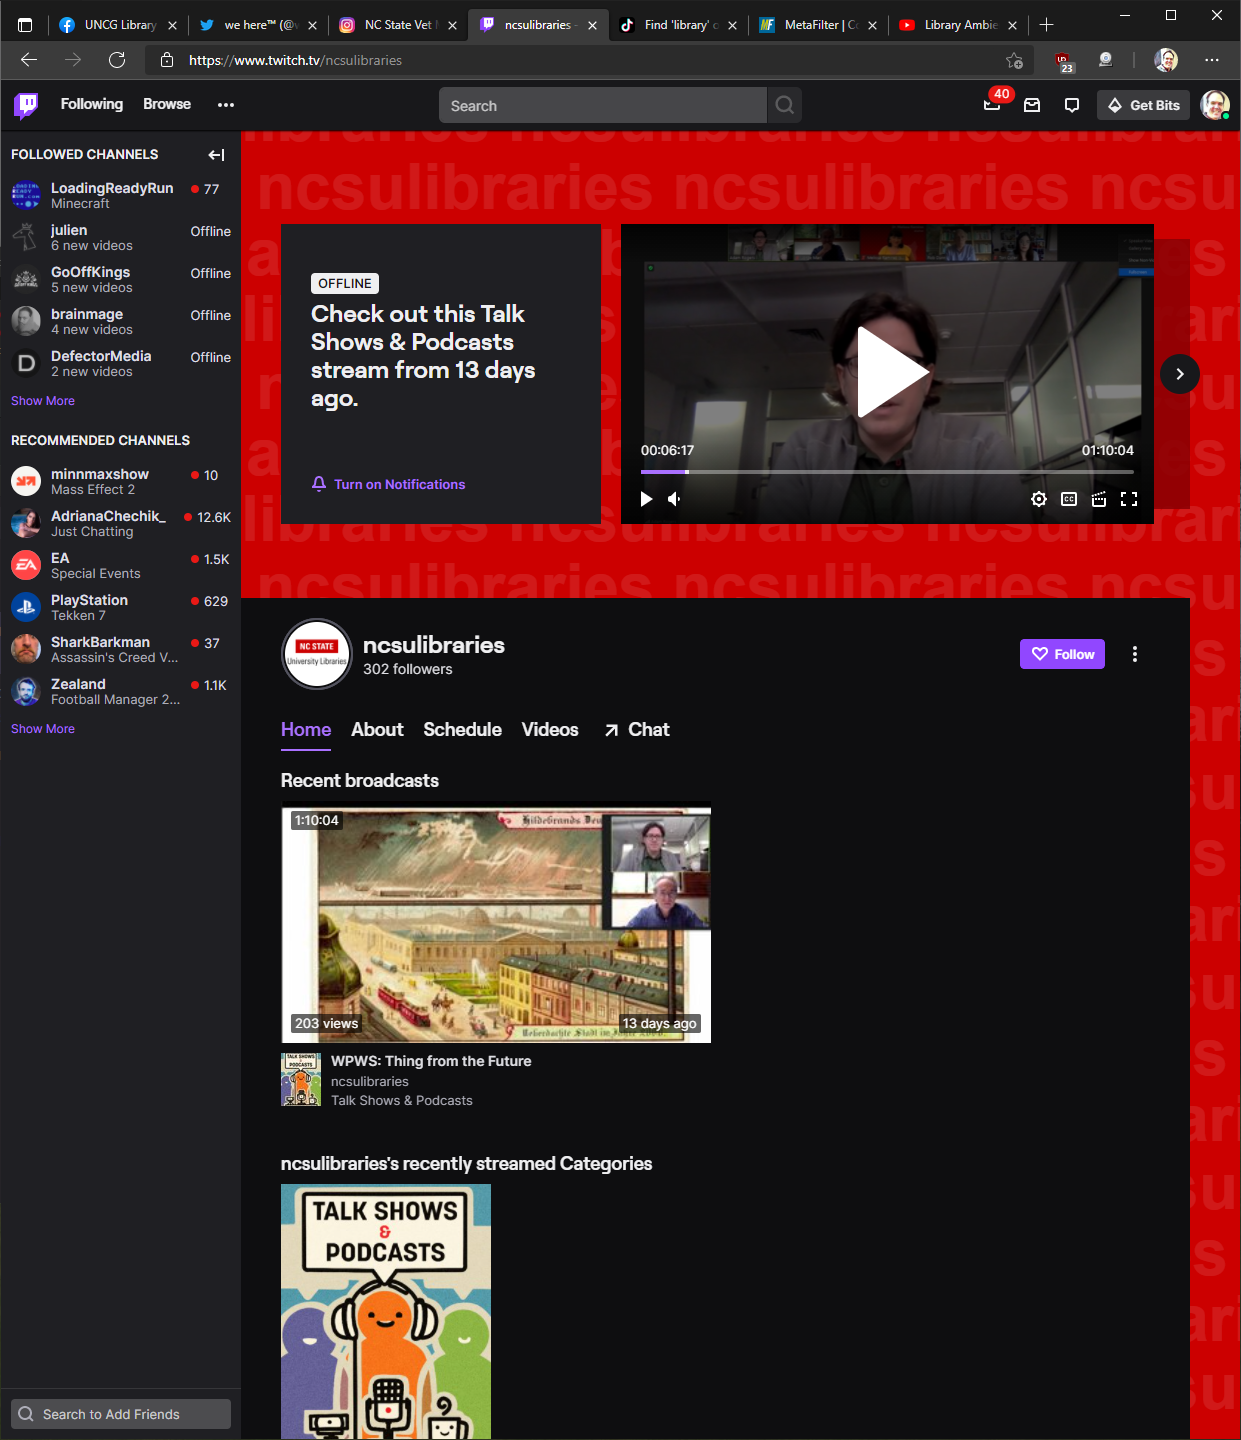Expand Show More under followed channels
Image resolution: width=1241 pixels, height=1440 pixels.
coord(43,401)
